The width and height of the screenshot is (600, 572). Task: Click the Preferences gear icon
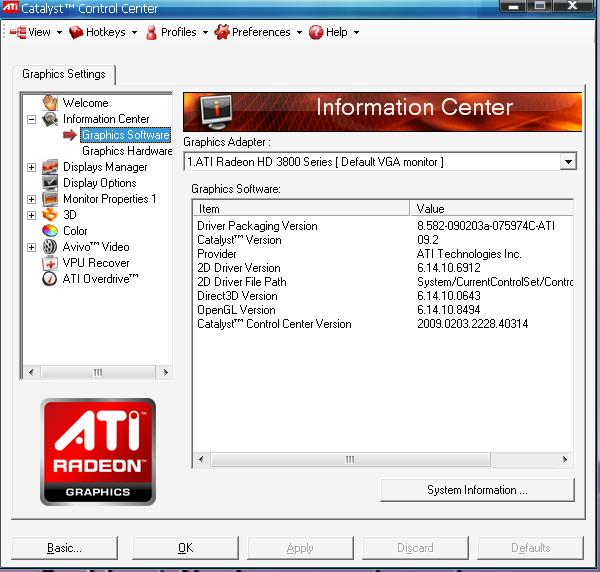pos(222,32)
